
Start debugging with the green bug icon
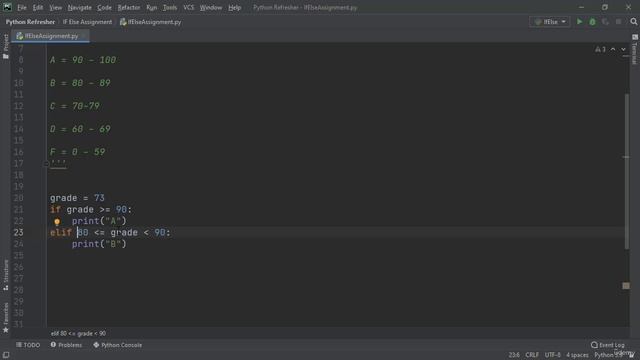tap(592, 22)
